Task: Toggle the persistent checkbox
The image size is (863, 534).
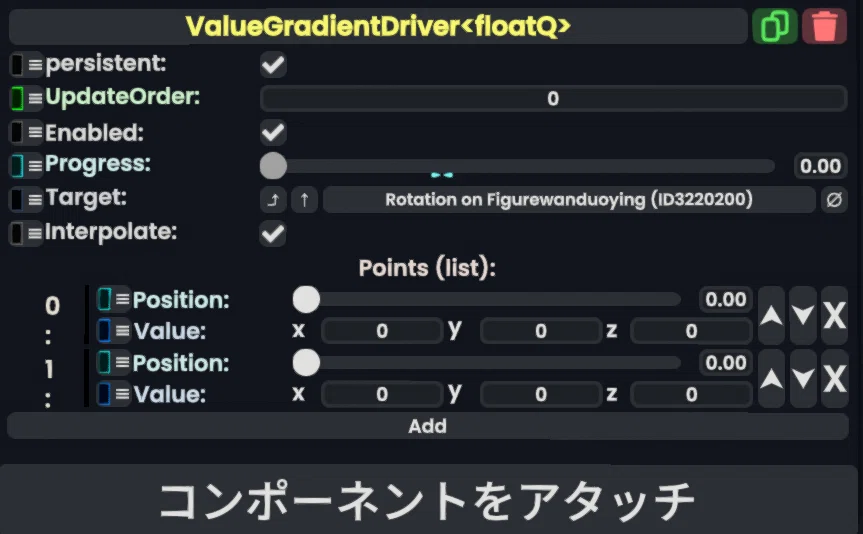Action: pos(273,65)
